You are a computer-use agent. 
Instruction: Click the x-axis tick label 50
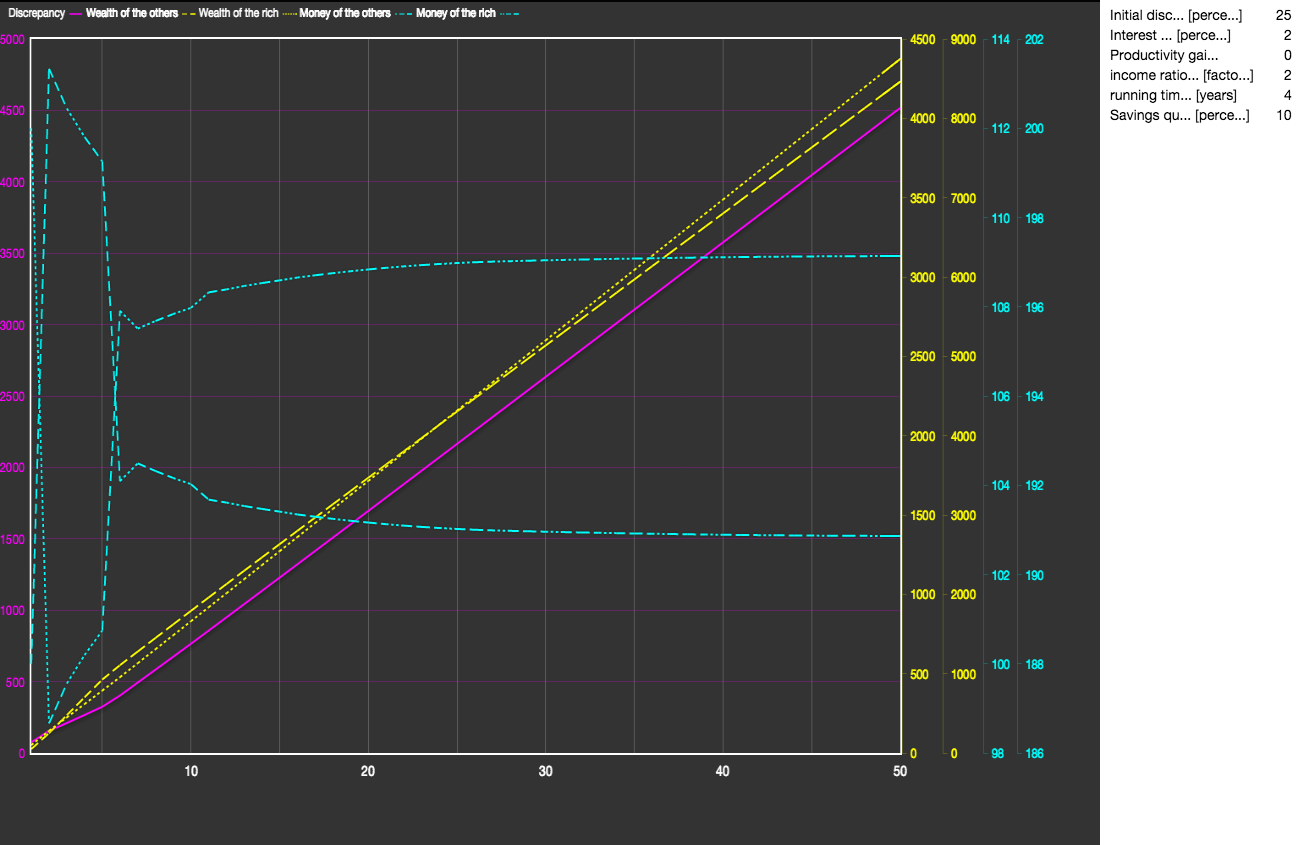coord(899,771)
